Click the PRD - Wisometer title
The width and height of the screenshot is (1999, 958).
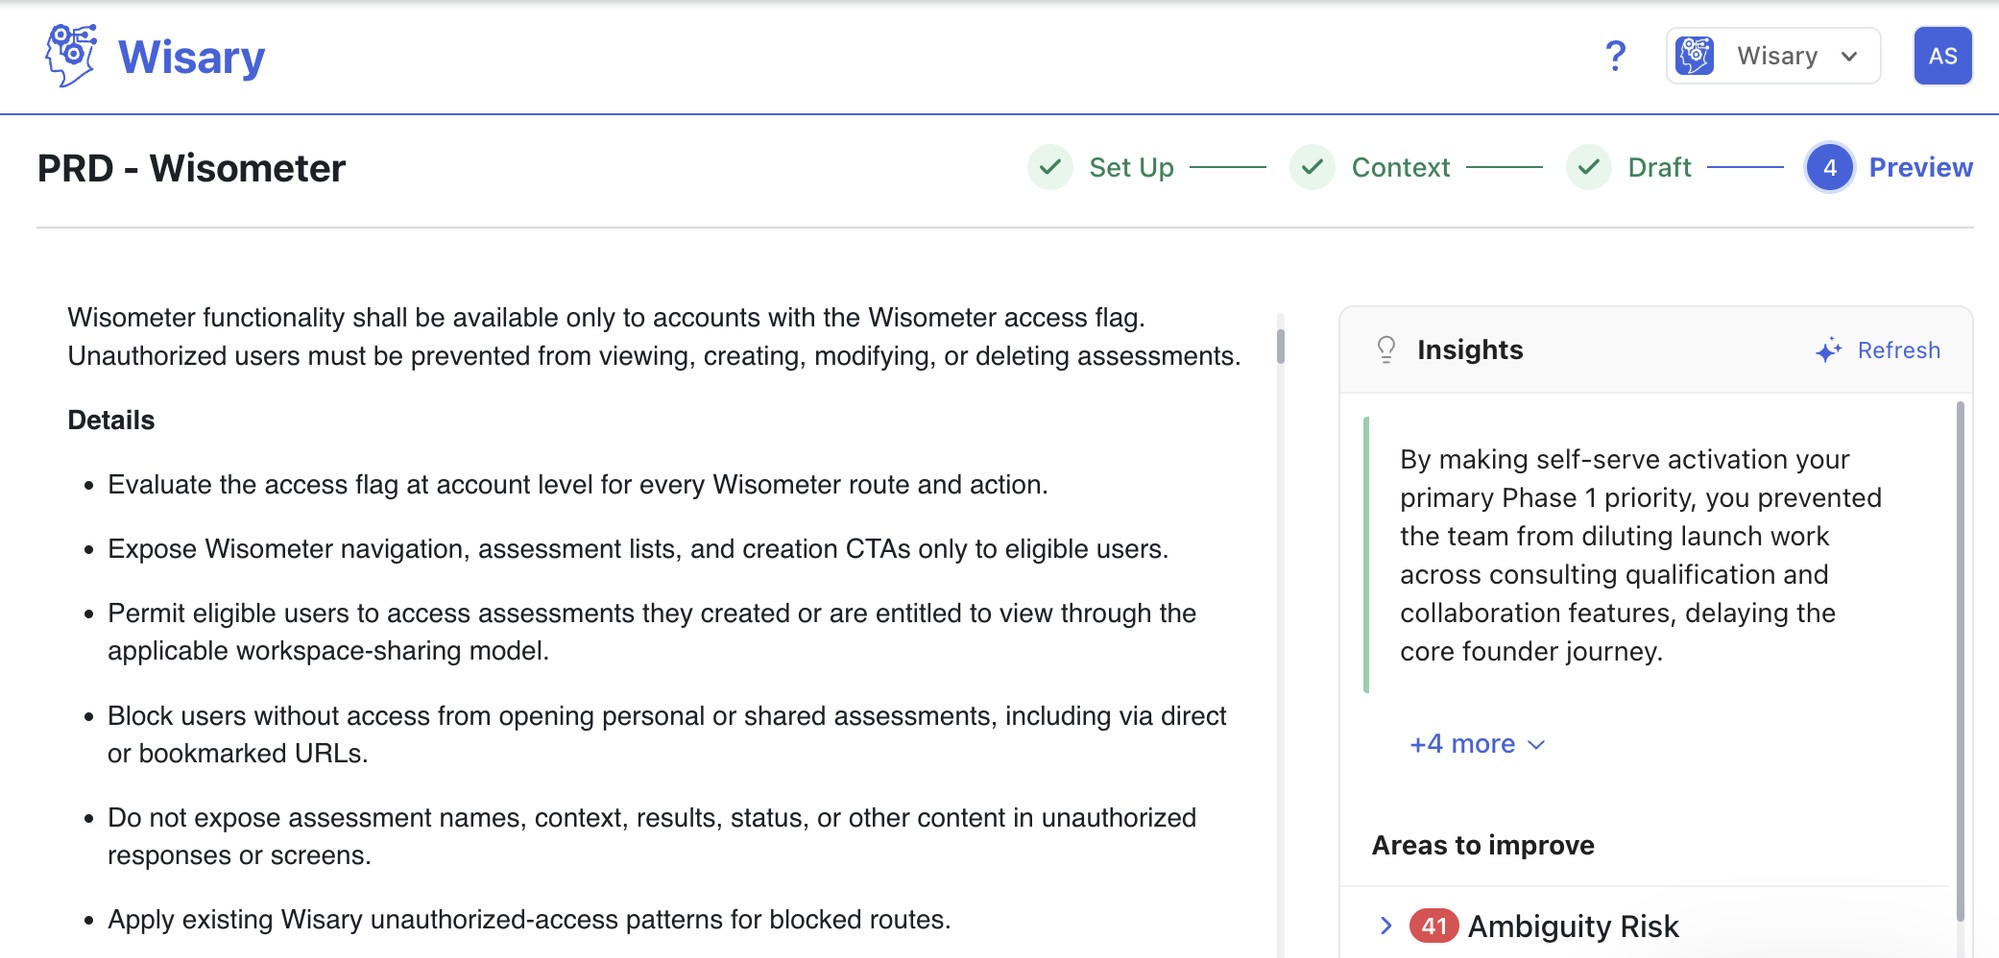tap(191, 168)
